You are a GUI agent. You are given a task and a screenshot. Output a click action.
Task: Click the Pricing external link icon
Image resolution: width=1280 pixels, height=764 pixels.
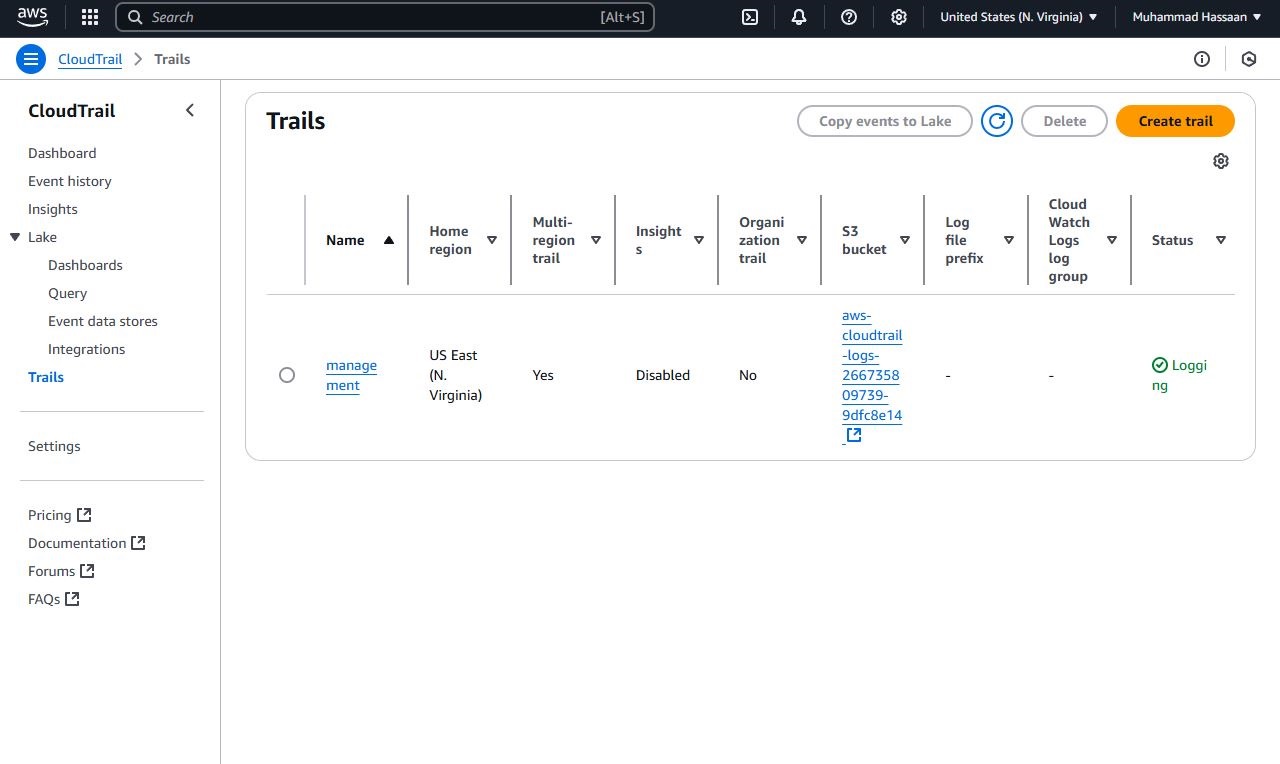[84, 515]
